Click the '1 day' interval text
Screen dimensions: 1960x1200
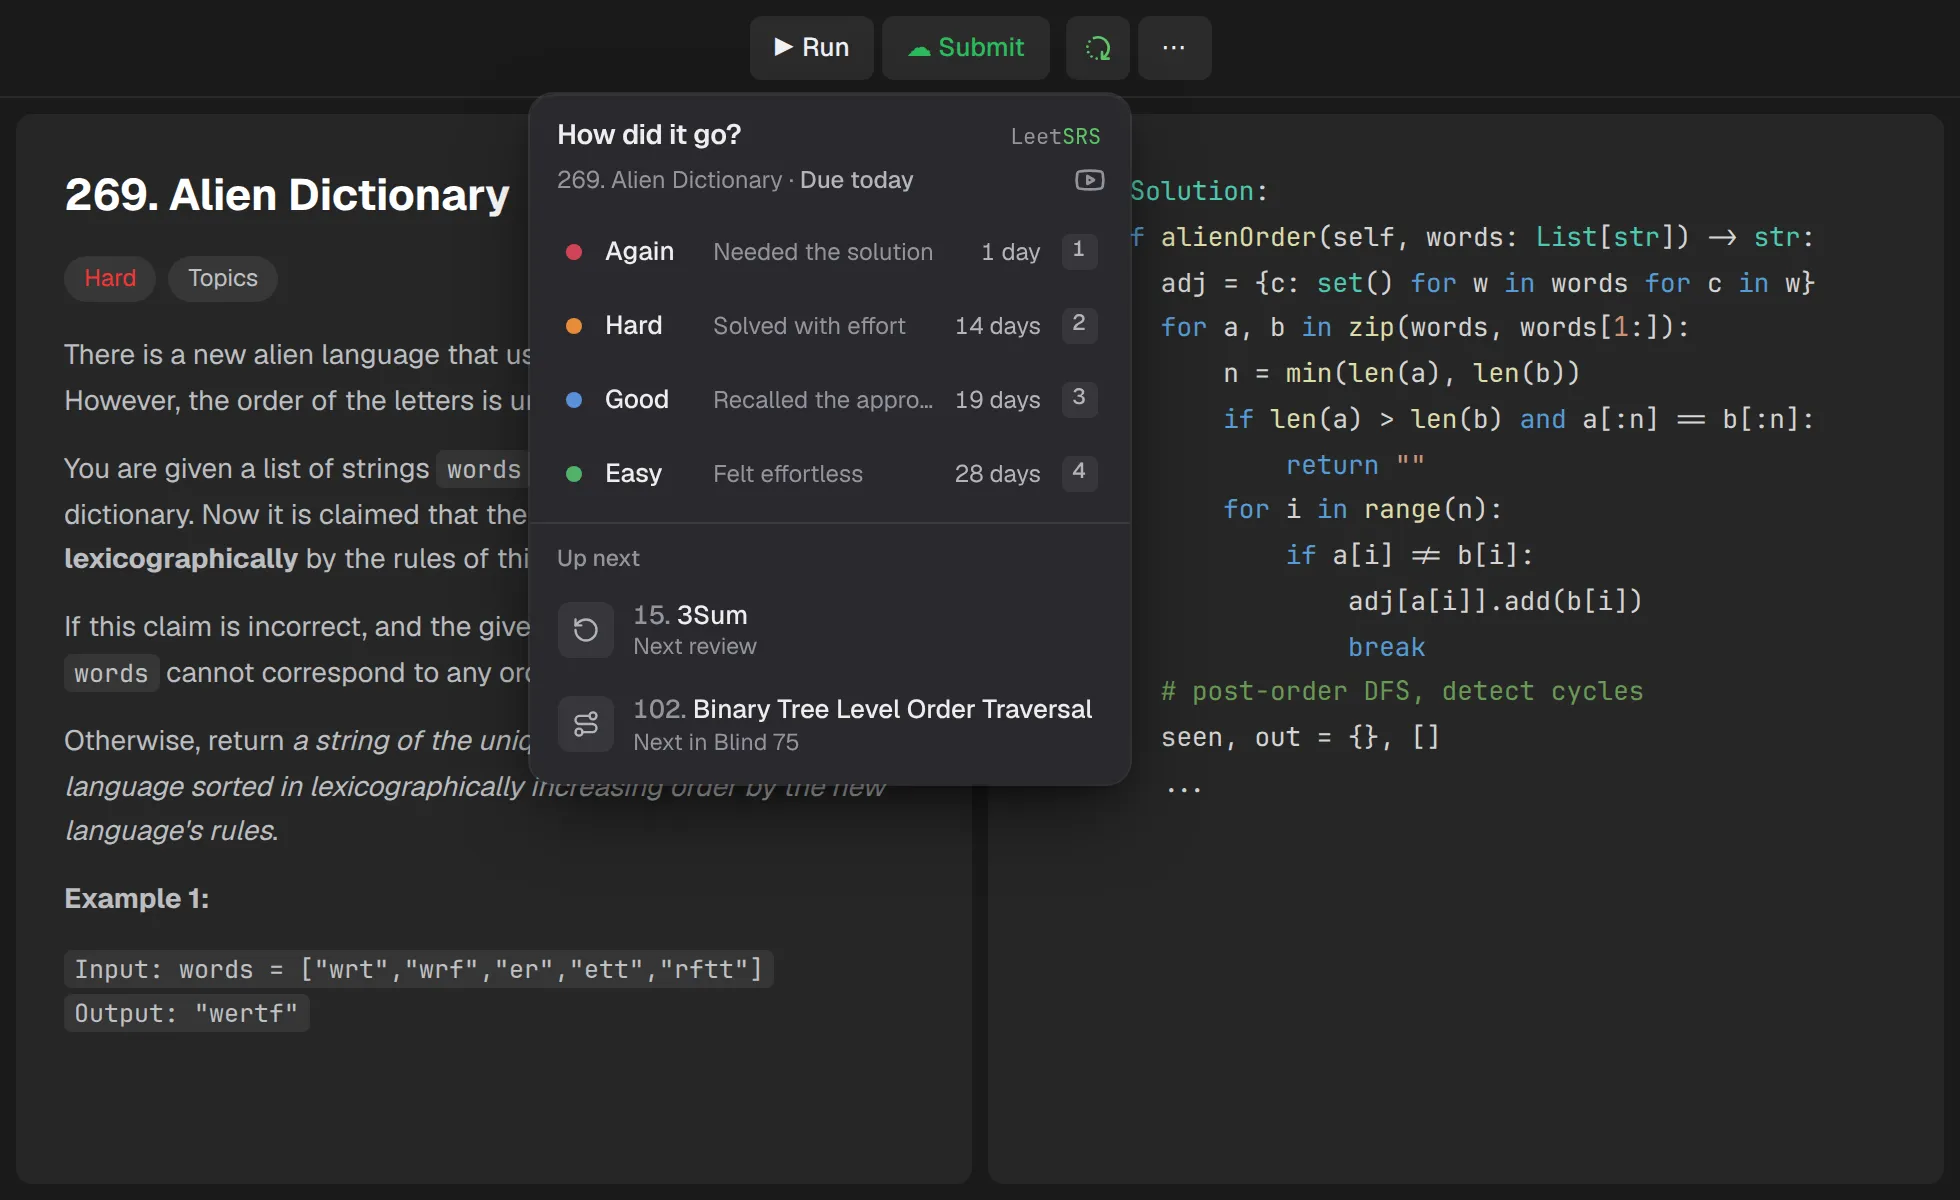1010,252
